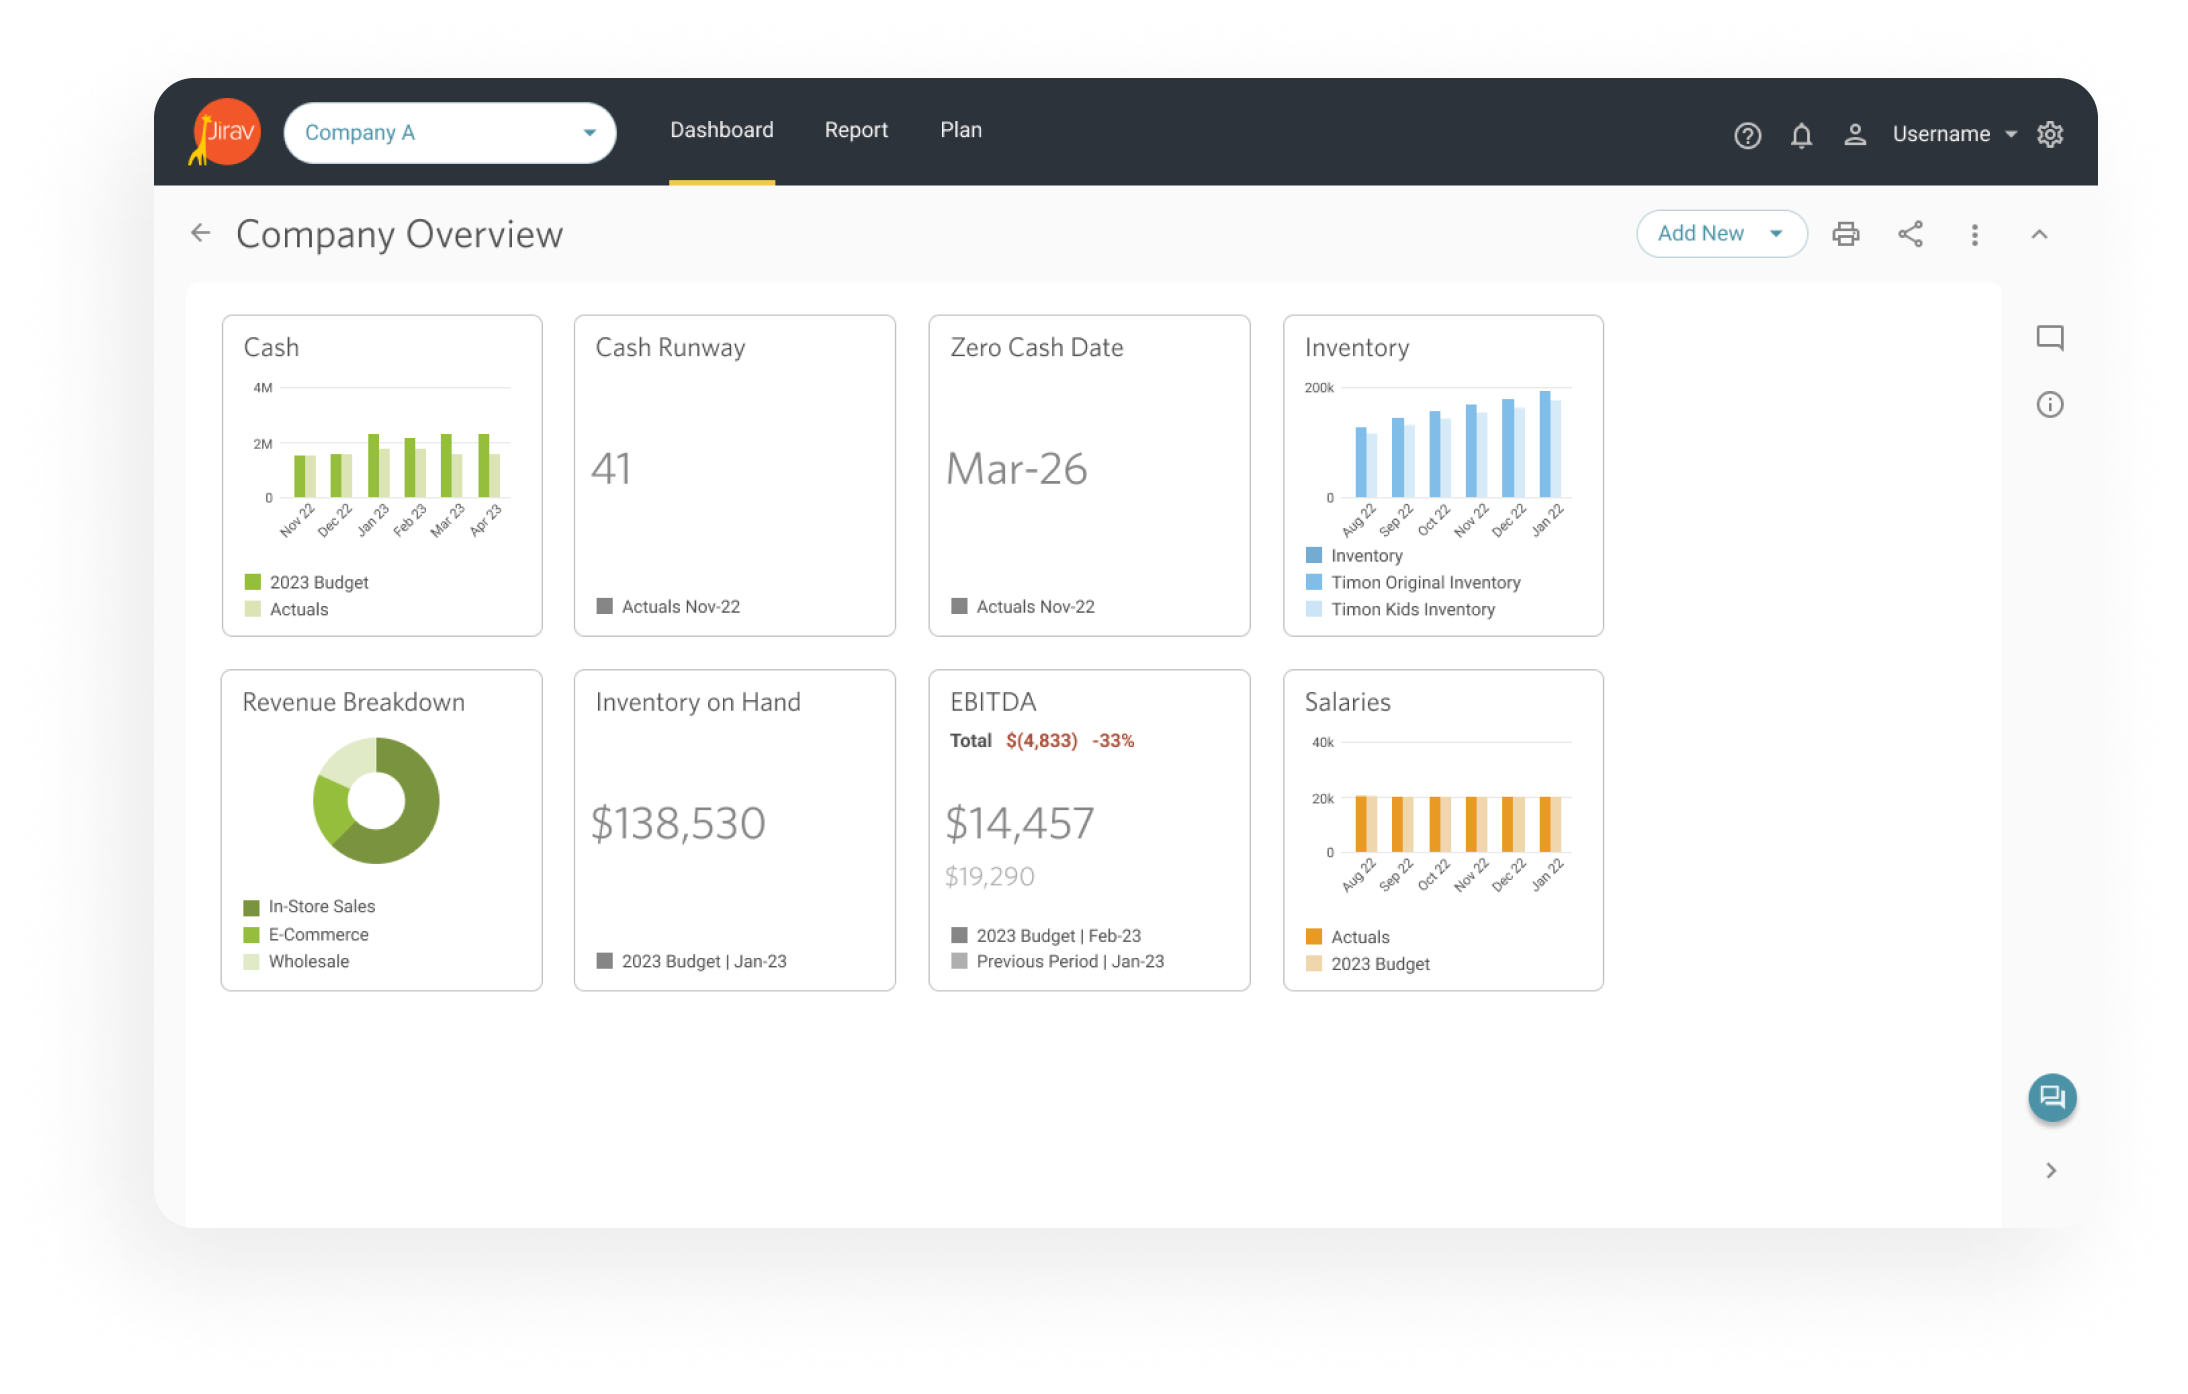The height and width of the screenshot is (1394, 2188).
Task: Click the help question mark icon
Action: pos(1747,135)
